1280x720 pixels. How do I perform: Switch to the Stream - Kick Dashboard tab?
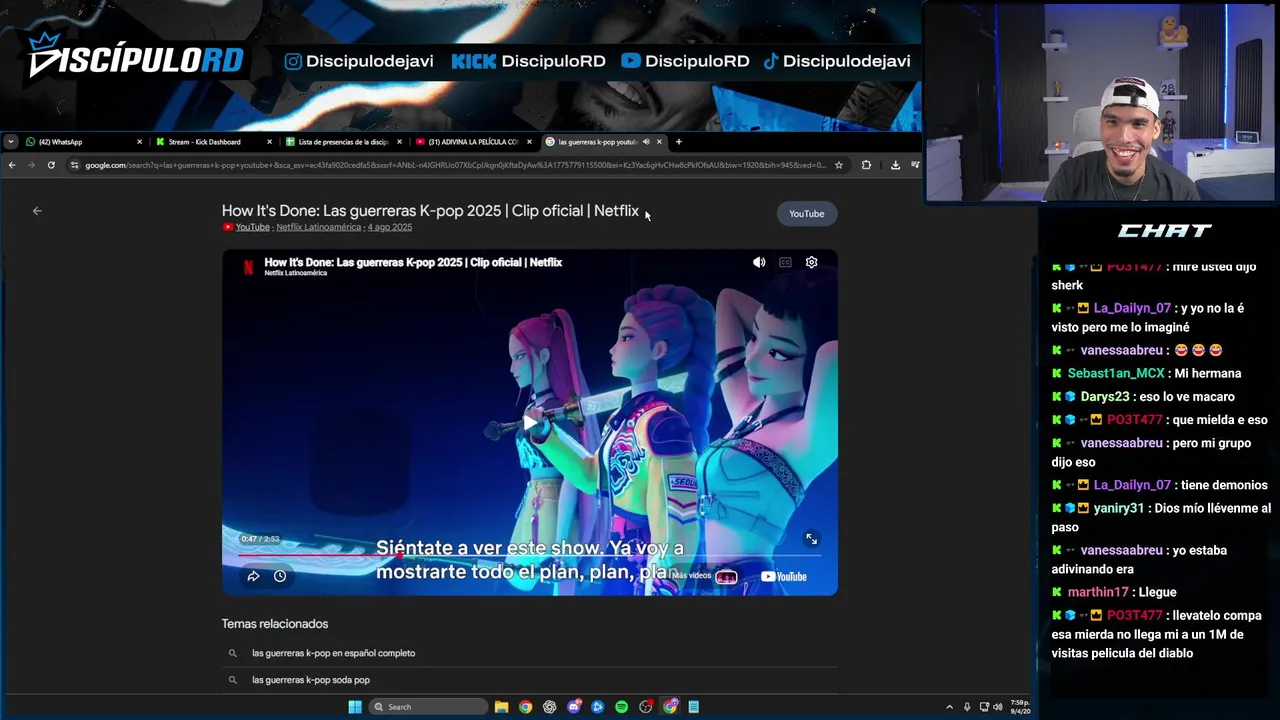coord(212,142)
